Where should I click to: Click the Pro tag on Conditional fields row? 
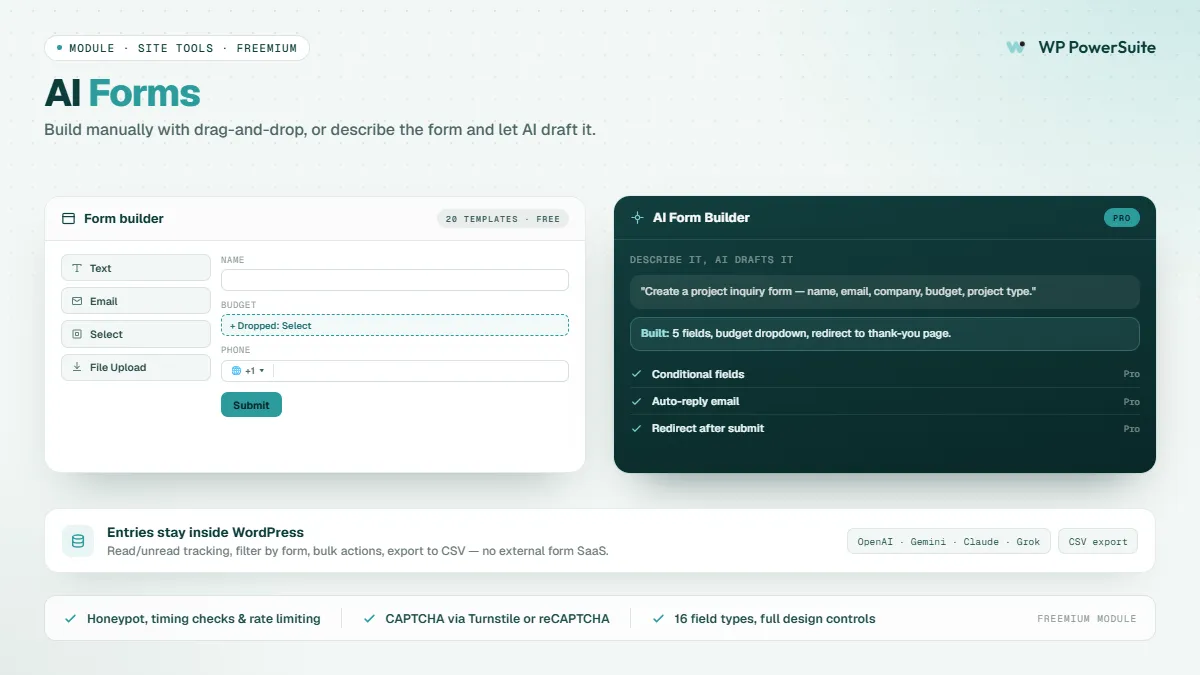pyautogui.click(x=1131, y=374)
